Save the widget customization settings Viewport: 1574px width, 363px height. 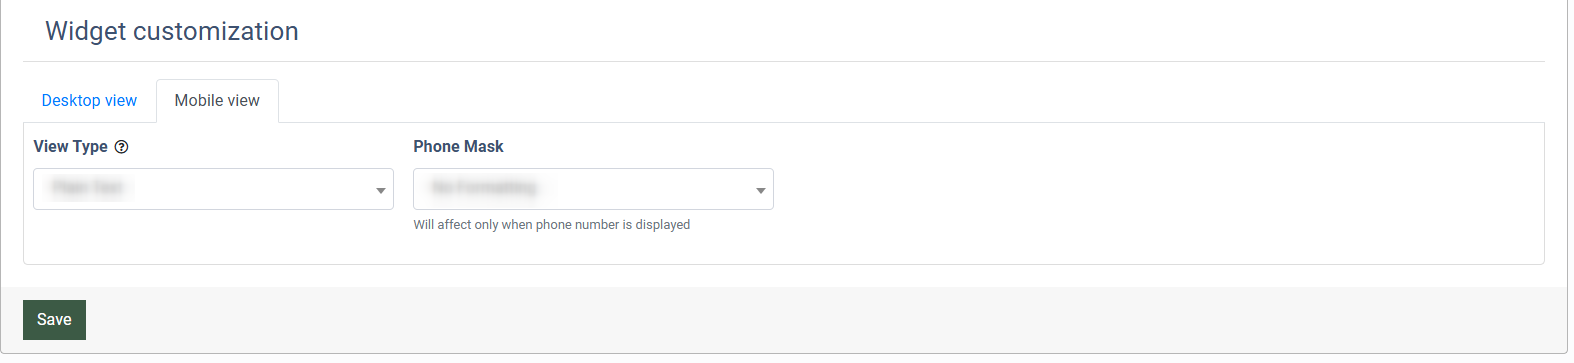point(54,320)
